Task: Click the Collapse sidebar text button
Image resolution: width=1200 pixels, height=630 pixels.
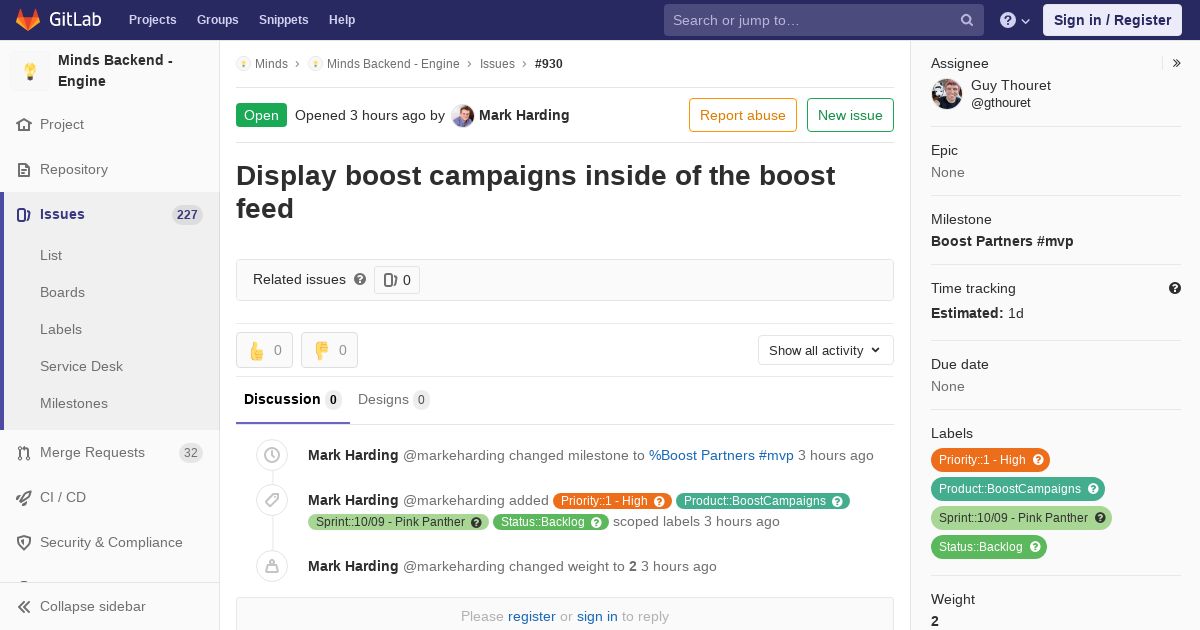Action: pos(93,607)
